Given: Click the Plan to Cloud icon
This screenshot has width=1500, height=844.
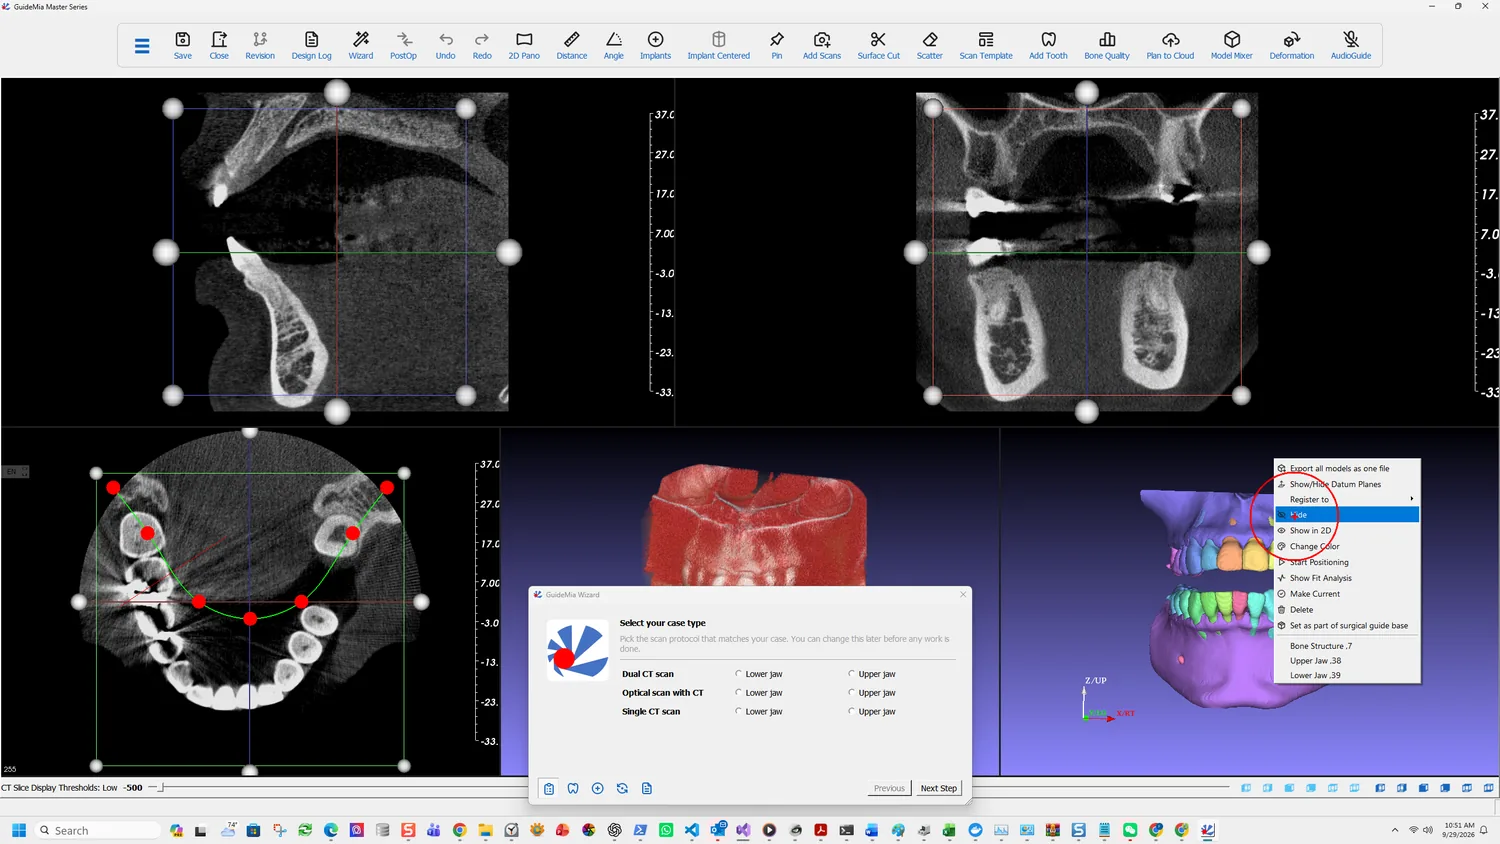Looking at the screenshot, I should pos(1170,45).
